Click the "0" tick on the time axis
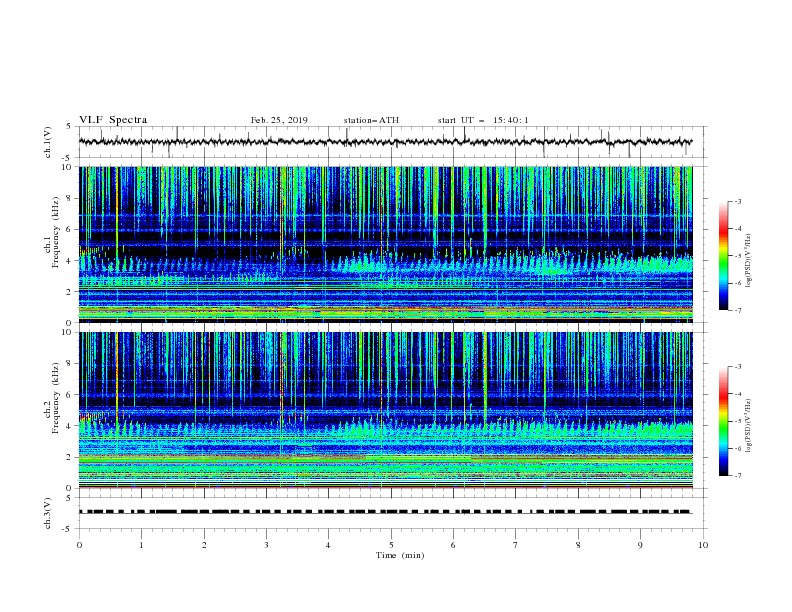 pos(79,545)
